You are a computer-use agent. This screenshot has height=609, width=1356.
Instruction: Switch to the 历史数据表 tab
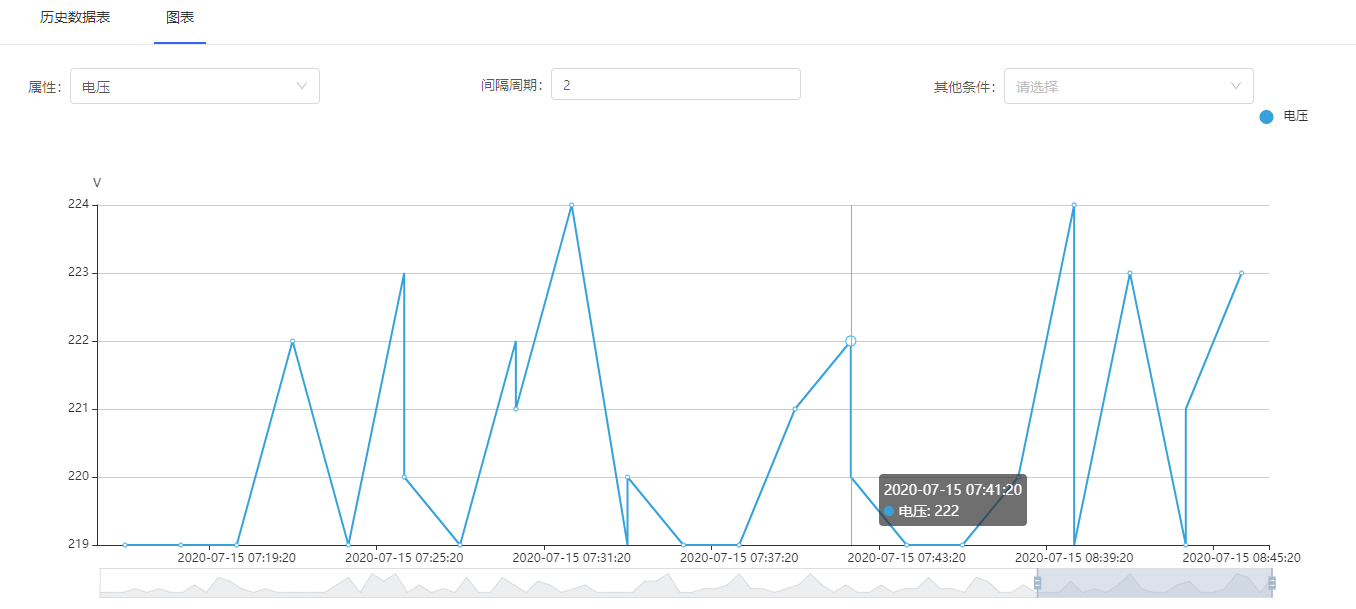pos(75,18)
